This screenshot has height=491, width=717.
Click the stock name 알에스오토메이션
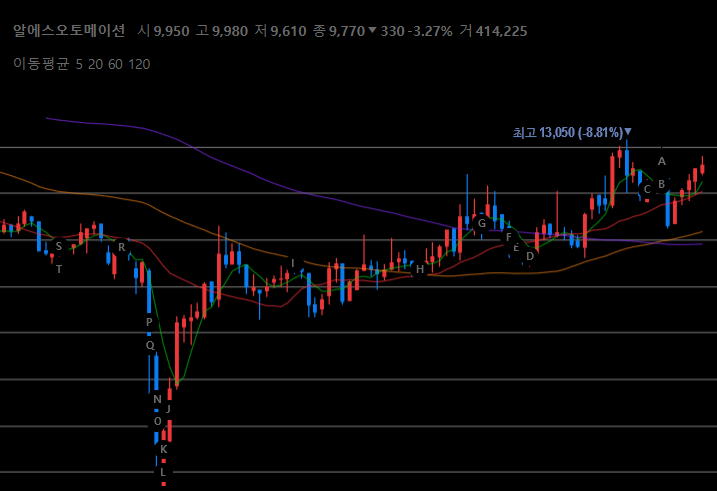[69, 31]
